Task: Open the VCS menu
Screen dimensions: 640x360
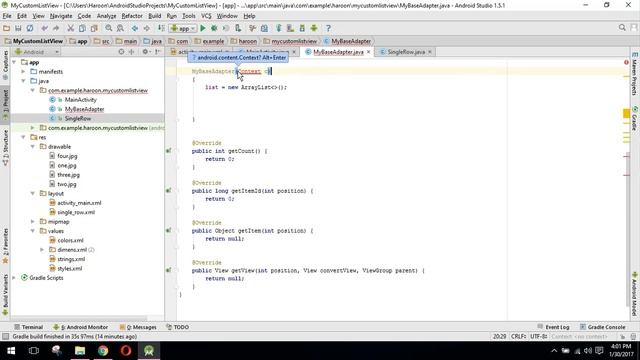Action: 206,16
